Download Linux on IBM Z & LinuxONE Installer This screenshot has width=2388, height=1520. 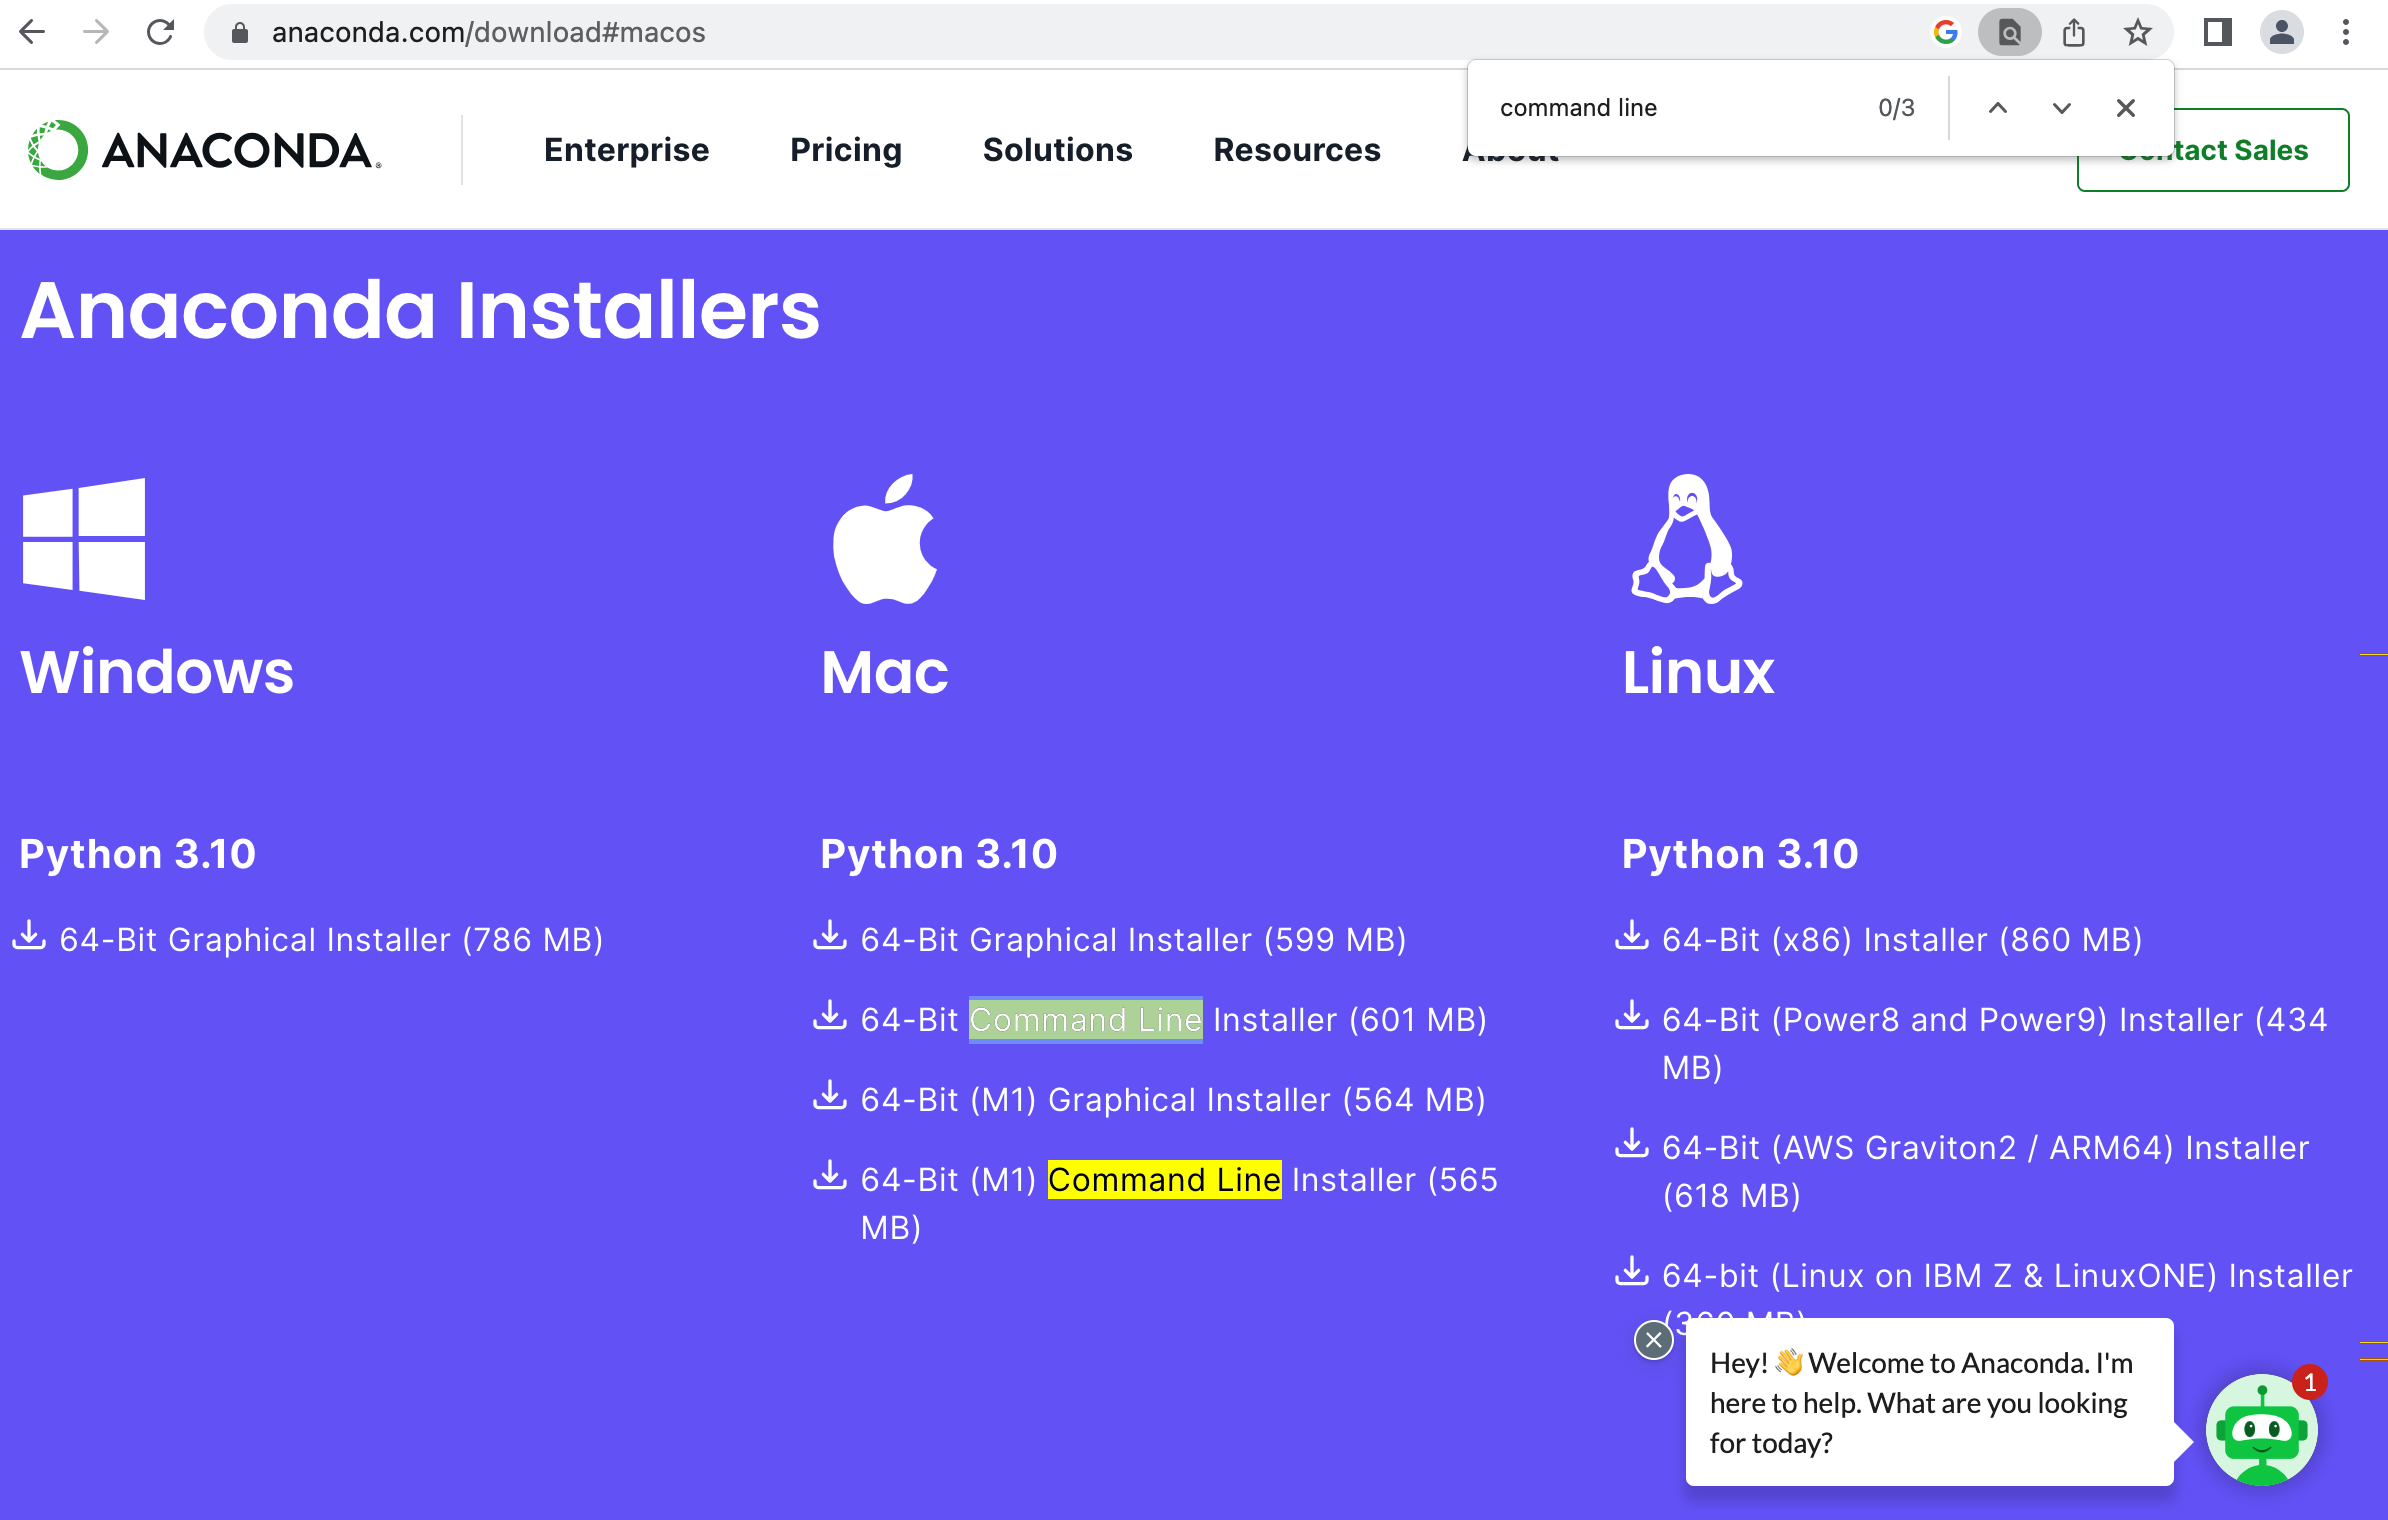coord(2007,1276)
